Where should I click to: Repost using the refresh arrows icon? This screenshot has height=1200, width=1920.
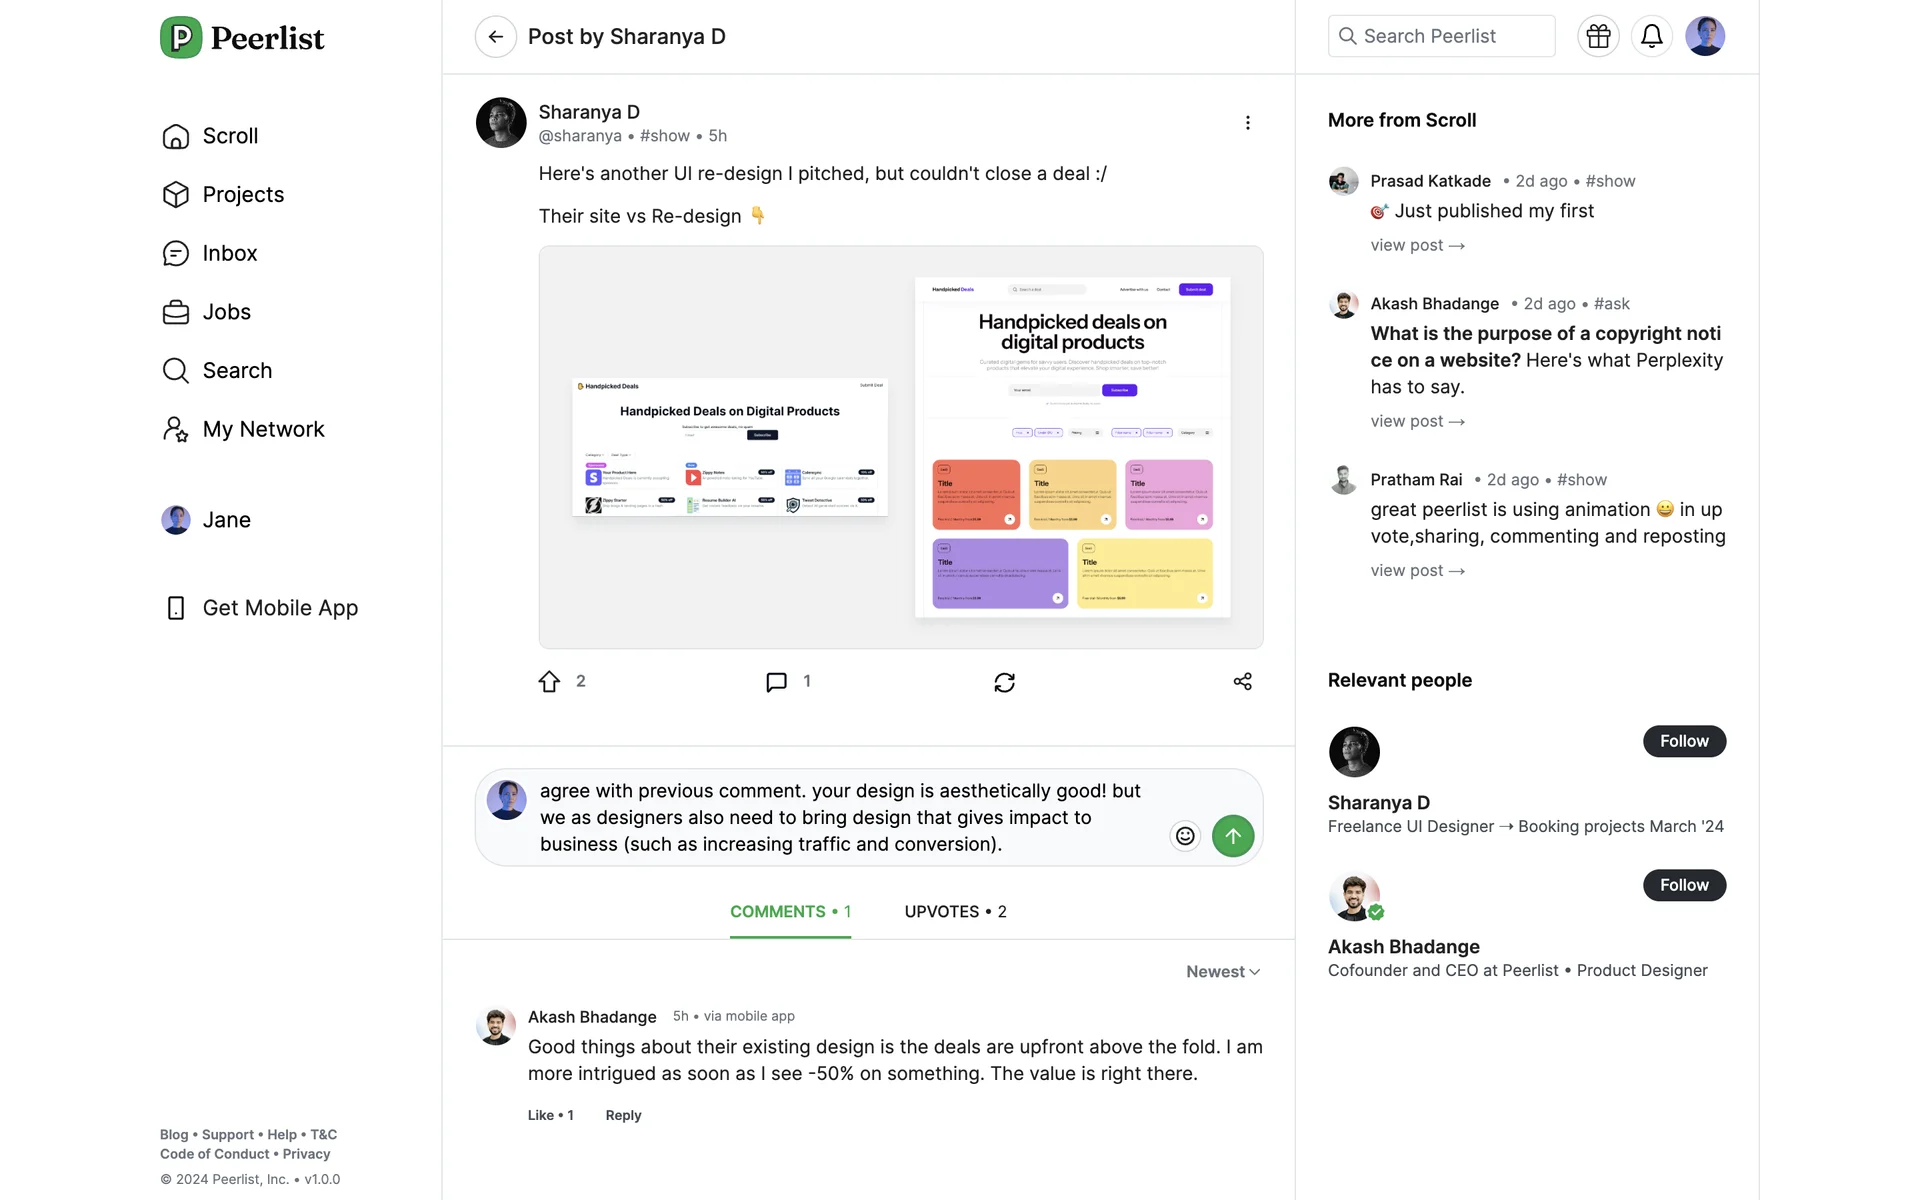(x=1004, y=682)
